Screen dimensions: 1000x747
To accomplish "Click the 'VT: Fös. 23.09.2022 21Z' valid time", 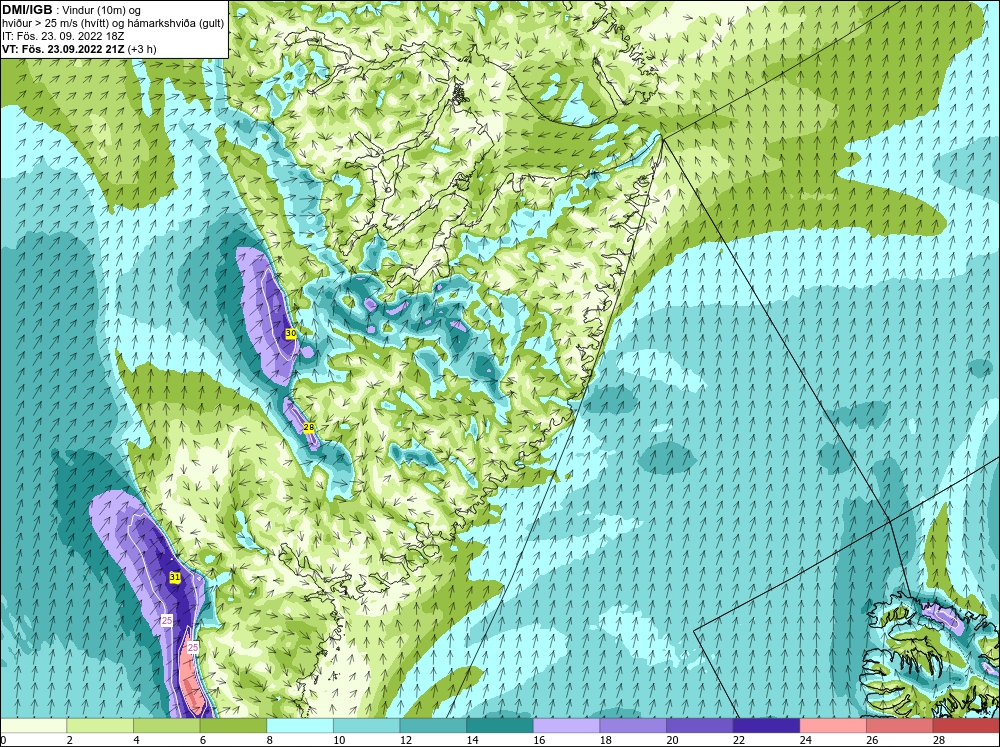I will [64, 49].
